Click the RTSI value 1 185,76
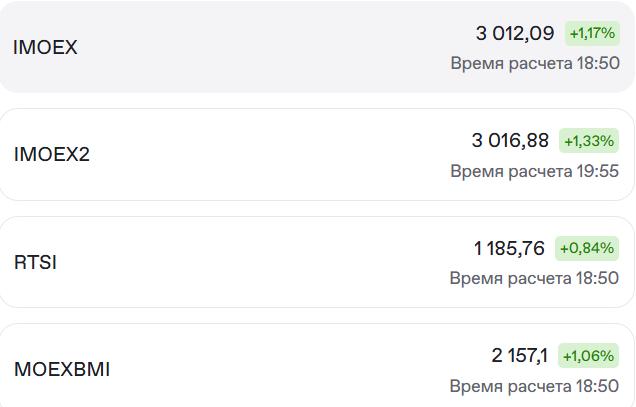This screenshot has height=407, width=636. pos(509,248)
